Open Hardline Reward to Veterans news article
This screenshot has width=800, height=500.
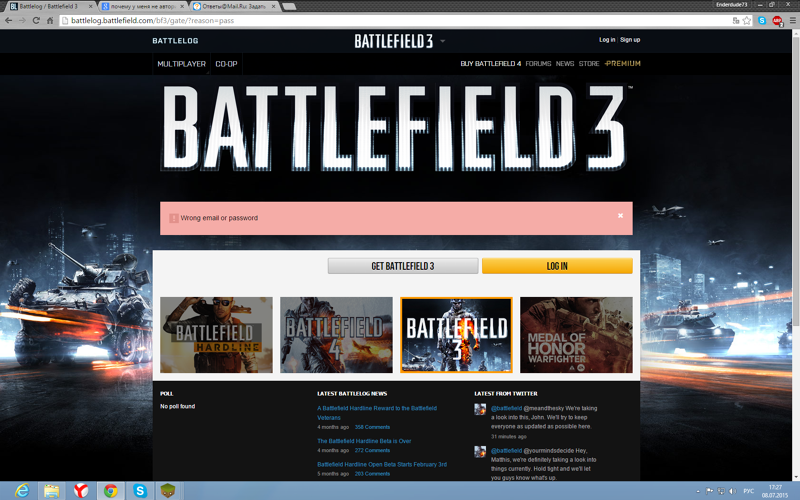[377, 413]
